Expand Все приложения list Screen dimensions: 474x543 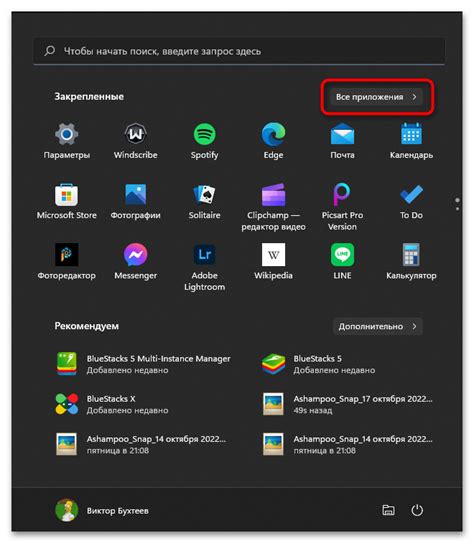pyautogui.click(x=376, y=97)
